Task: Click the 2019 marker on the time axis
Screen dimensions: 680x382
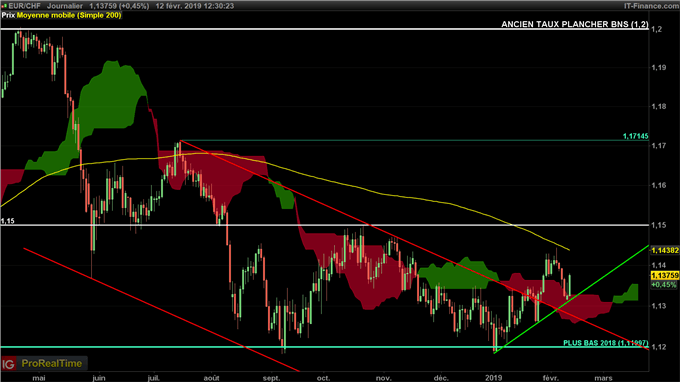Action: click(494, 378)
